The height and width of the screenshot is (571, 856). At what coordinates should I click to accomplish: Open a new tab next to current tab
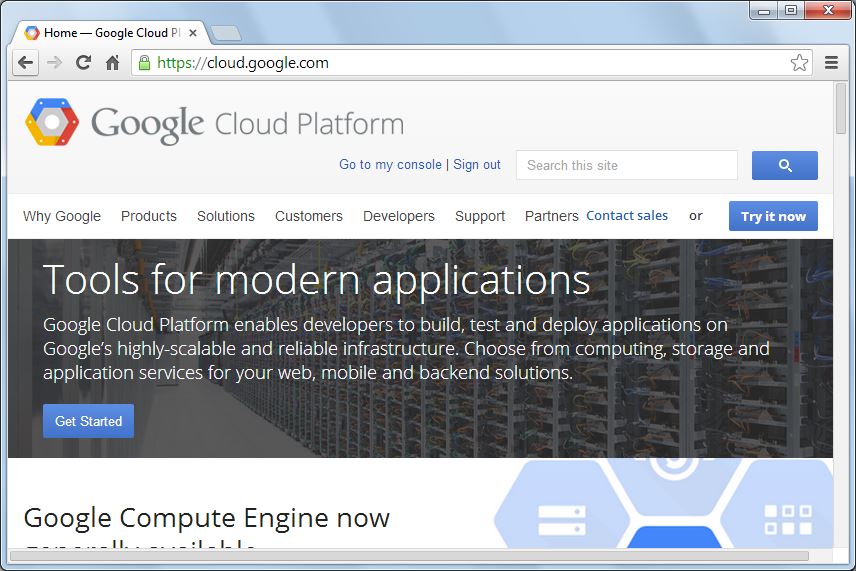point(226,33)
